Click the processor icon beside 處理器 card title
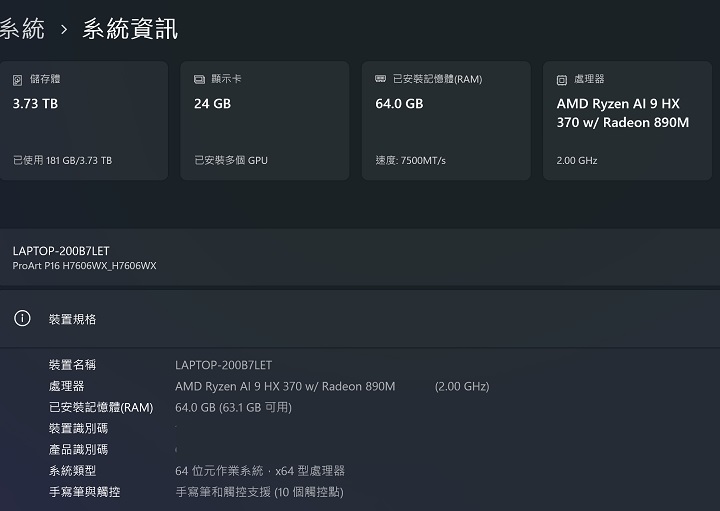 pos(562,80)
